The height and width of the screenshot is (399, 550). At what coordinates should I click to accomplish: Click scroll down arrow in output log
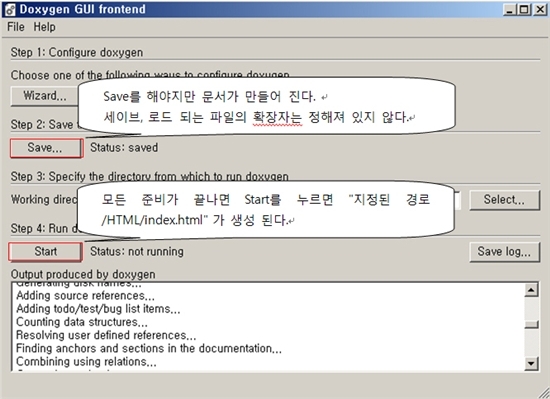pos(531,363)
